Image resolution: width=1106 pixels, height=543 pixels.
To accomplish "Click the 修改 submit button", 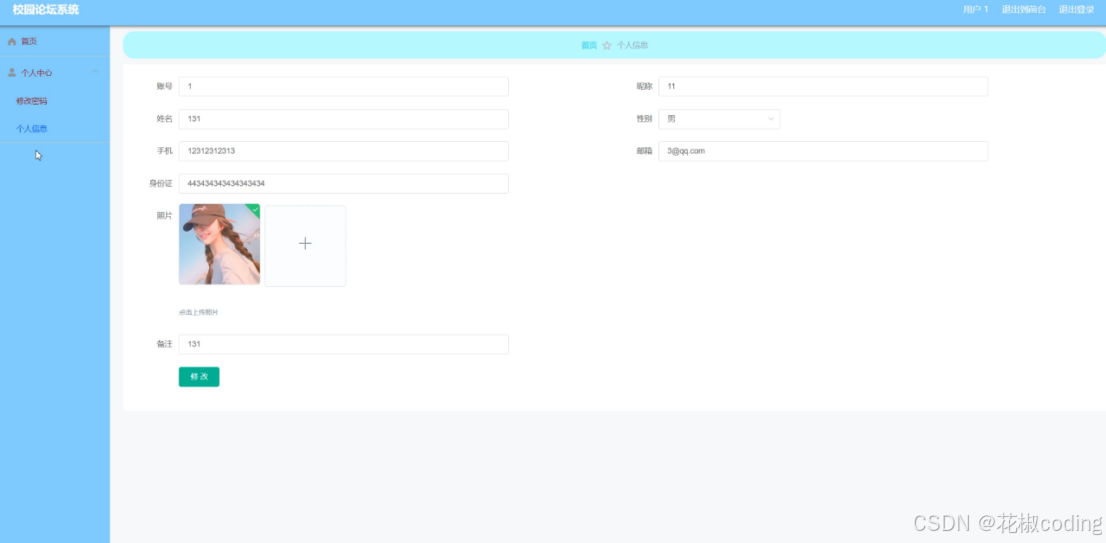I will 199,377.
